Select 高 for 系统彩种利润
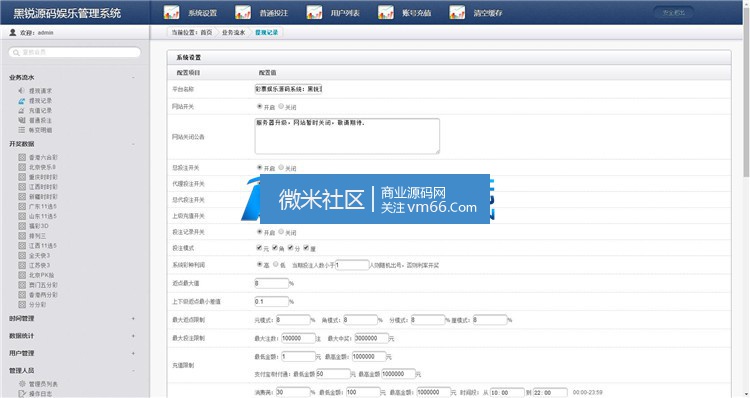This screenshot has height=398, width=750. [259, 264]
